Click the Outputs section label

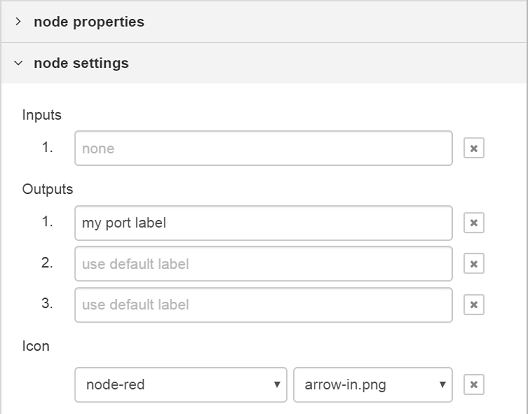(47, 189)
